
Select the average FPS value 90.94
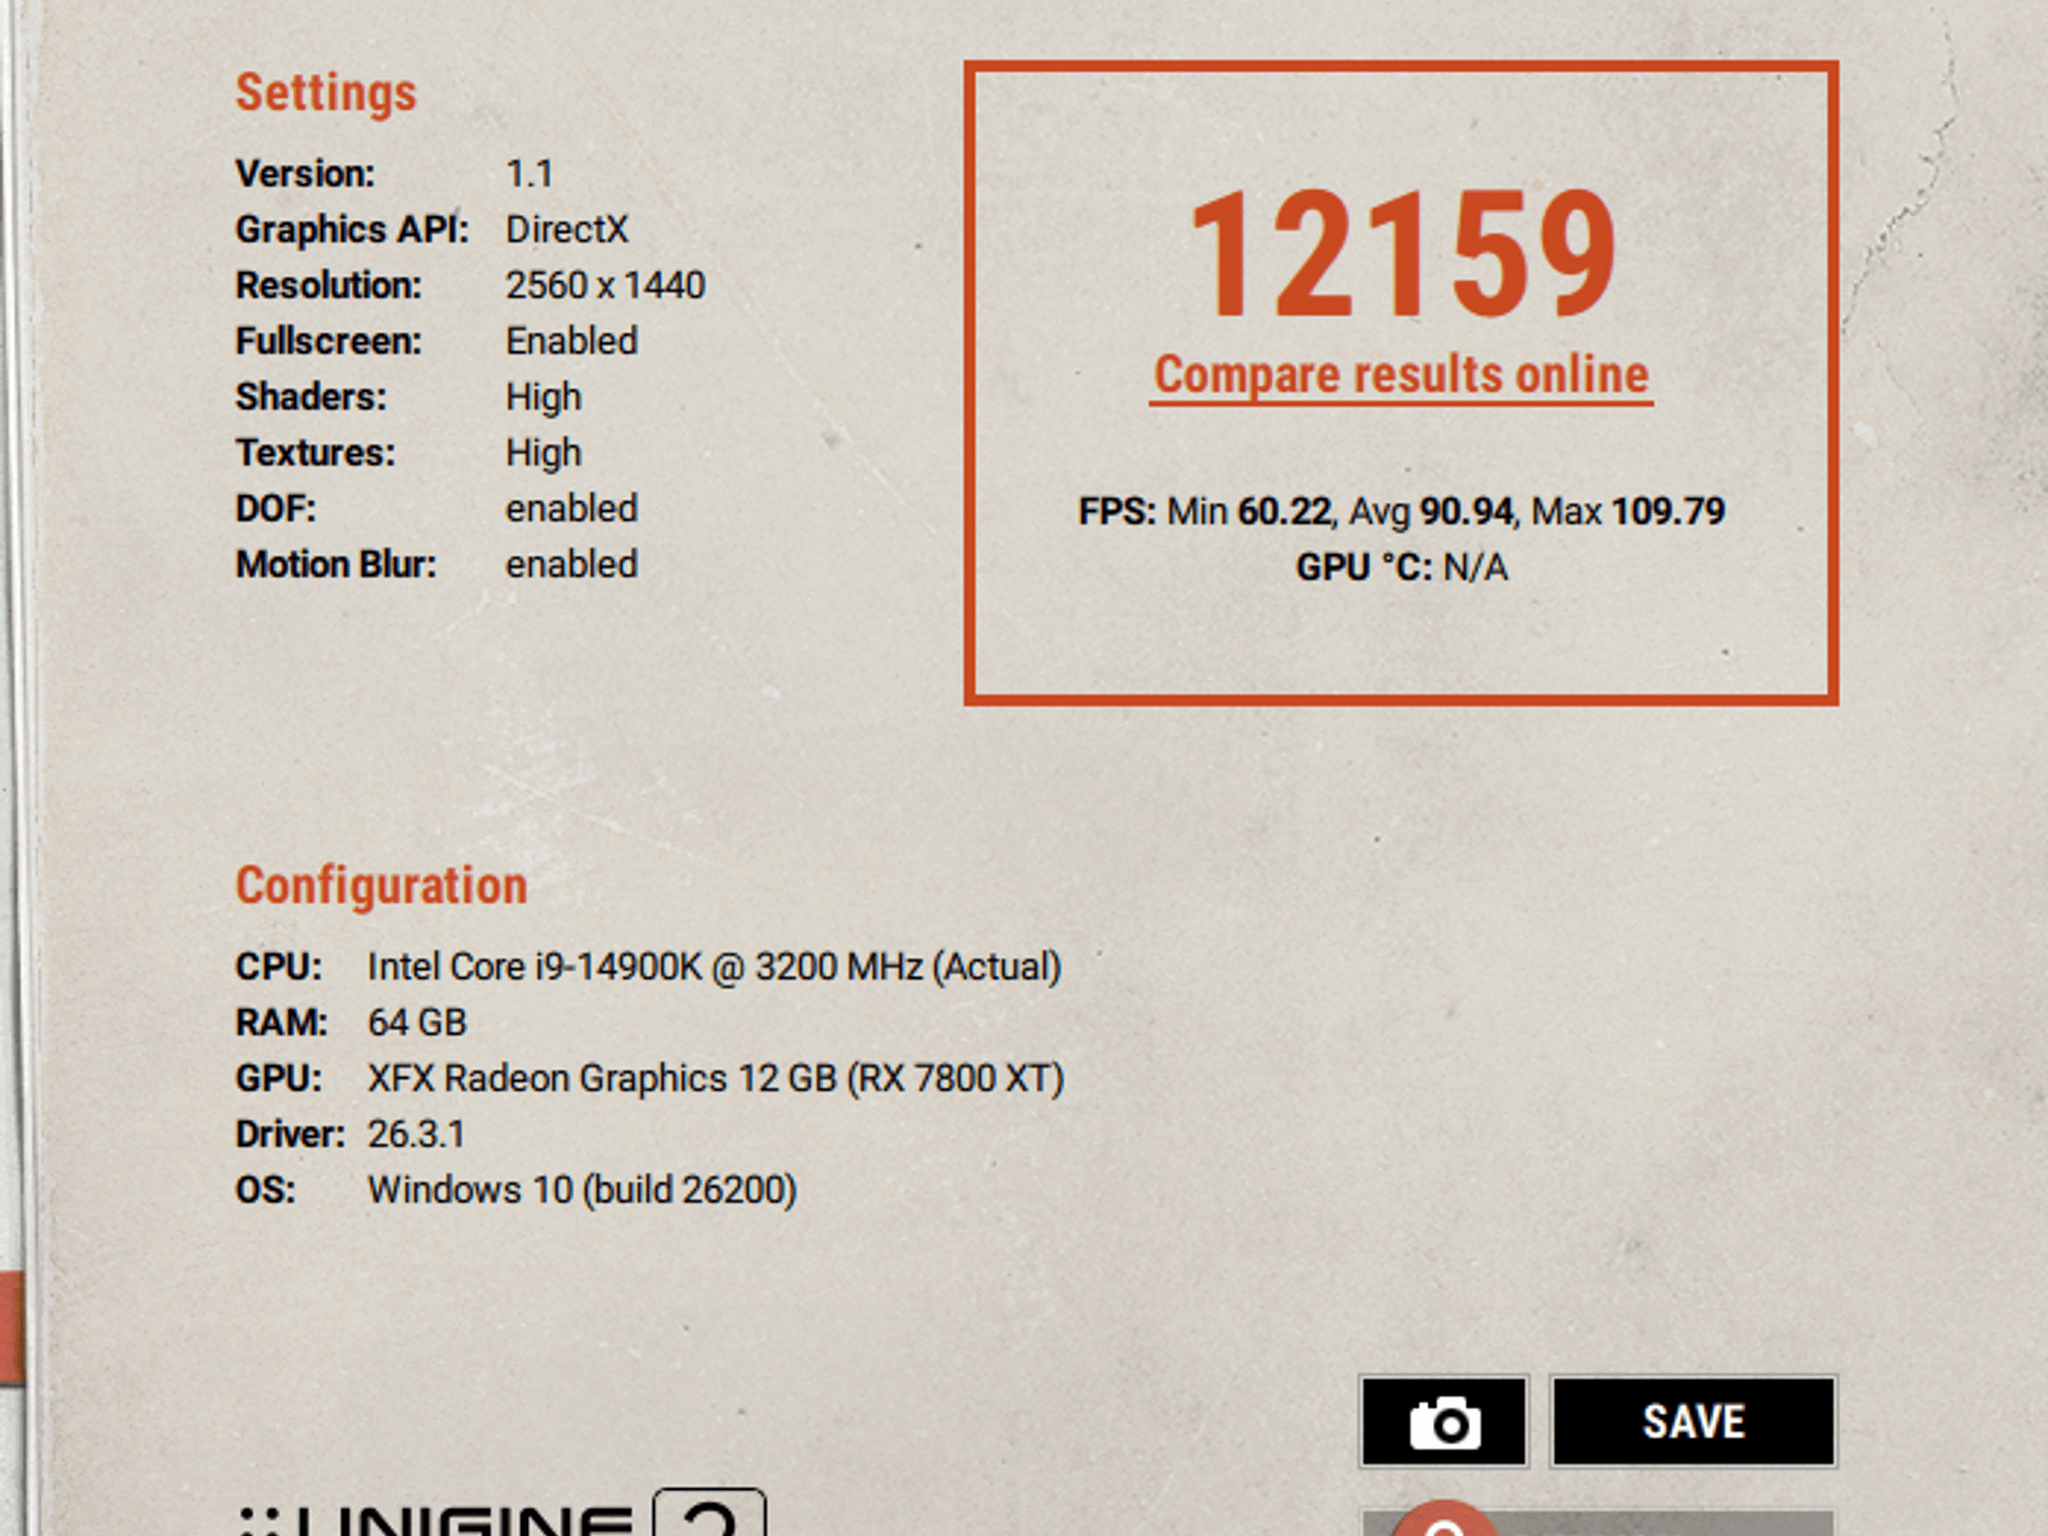point(1466,512)
